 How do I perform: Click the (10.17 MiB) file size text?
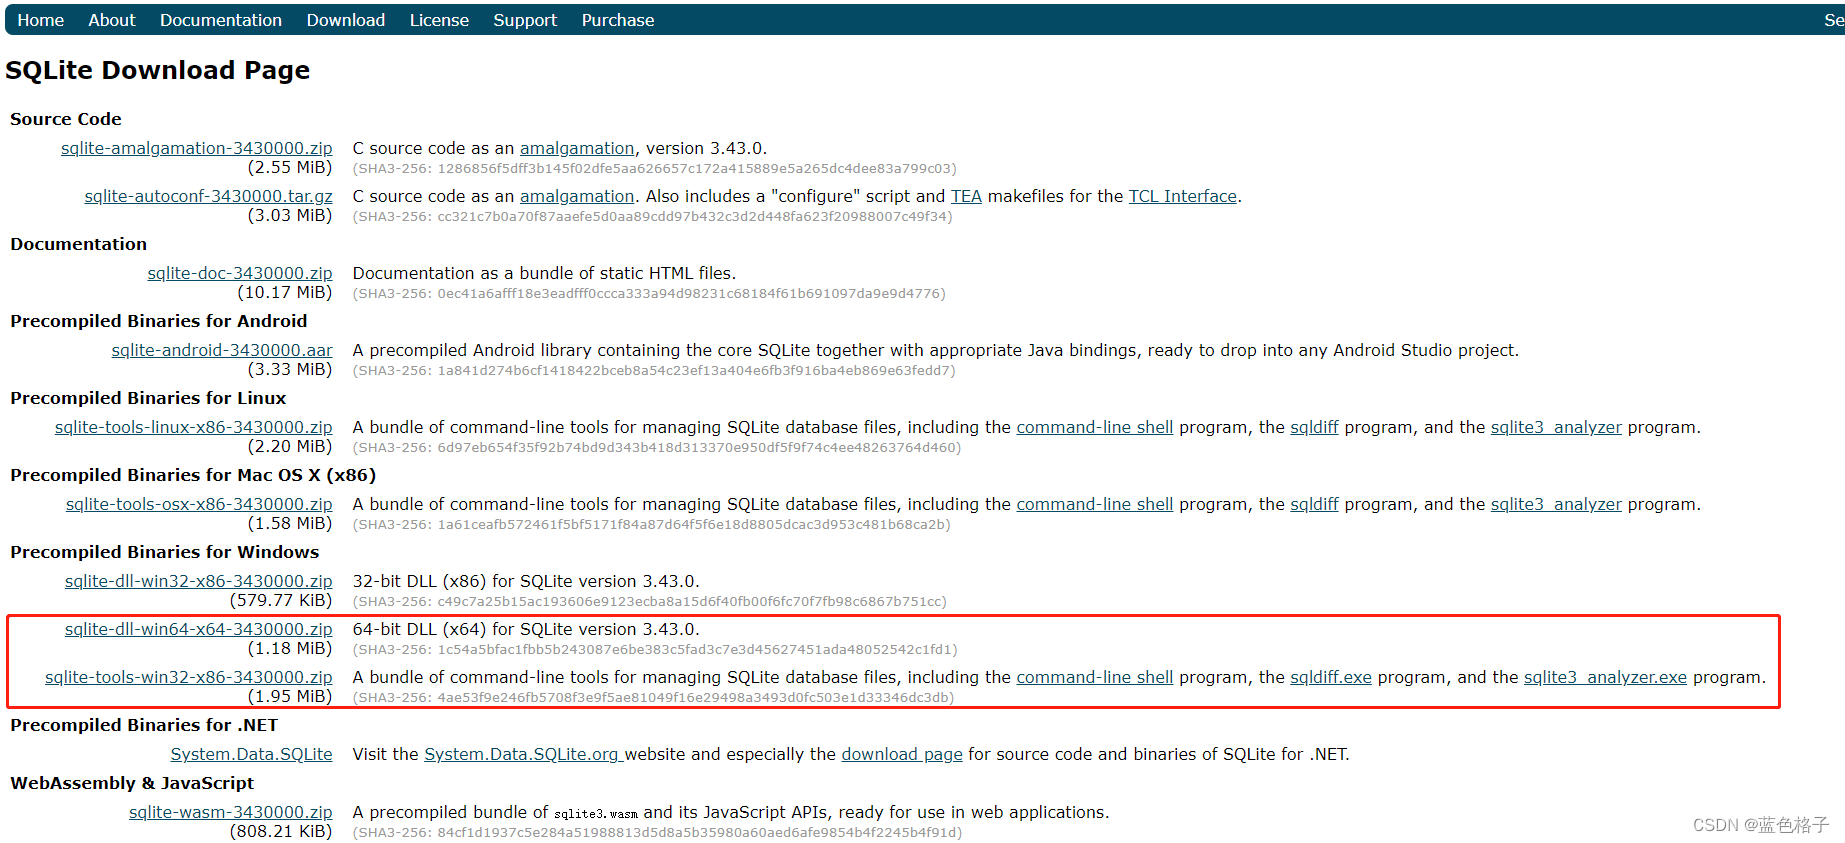pos(285,292)
